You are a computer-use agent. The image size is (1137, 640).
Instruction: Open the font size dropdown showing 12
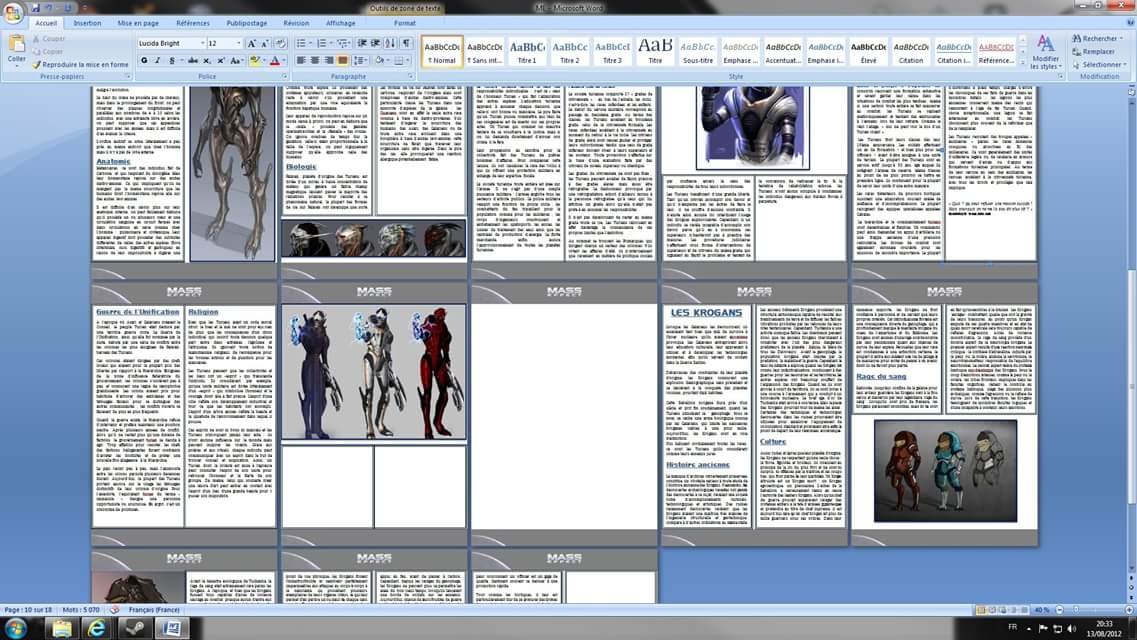[239, 43]
